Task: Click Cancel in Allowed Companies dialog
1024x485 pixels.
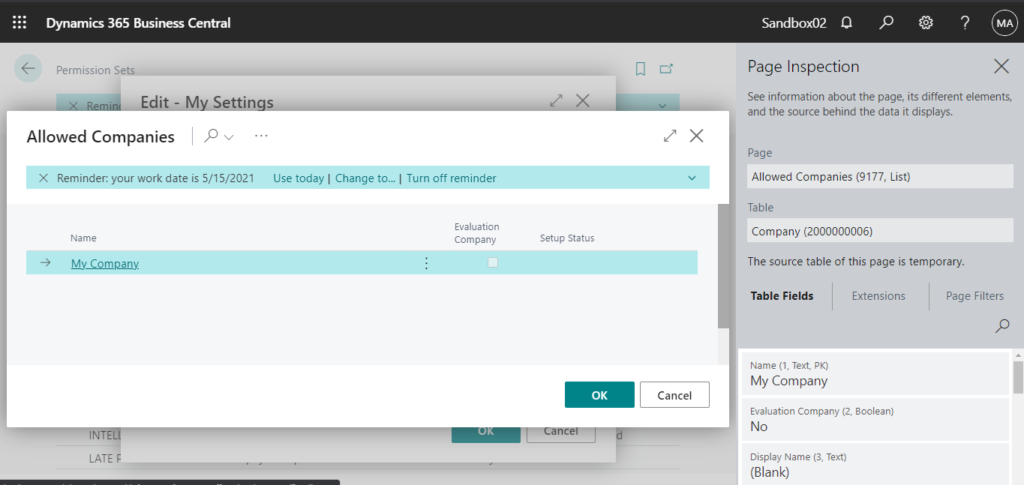Action: 675,395
